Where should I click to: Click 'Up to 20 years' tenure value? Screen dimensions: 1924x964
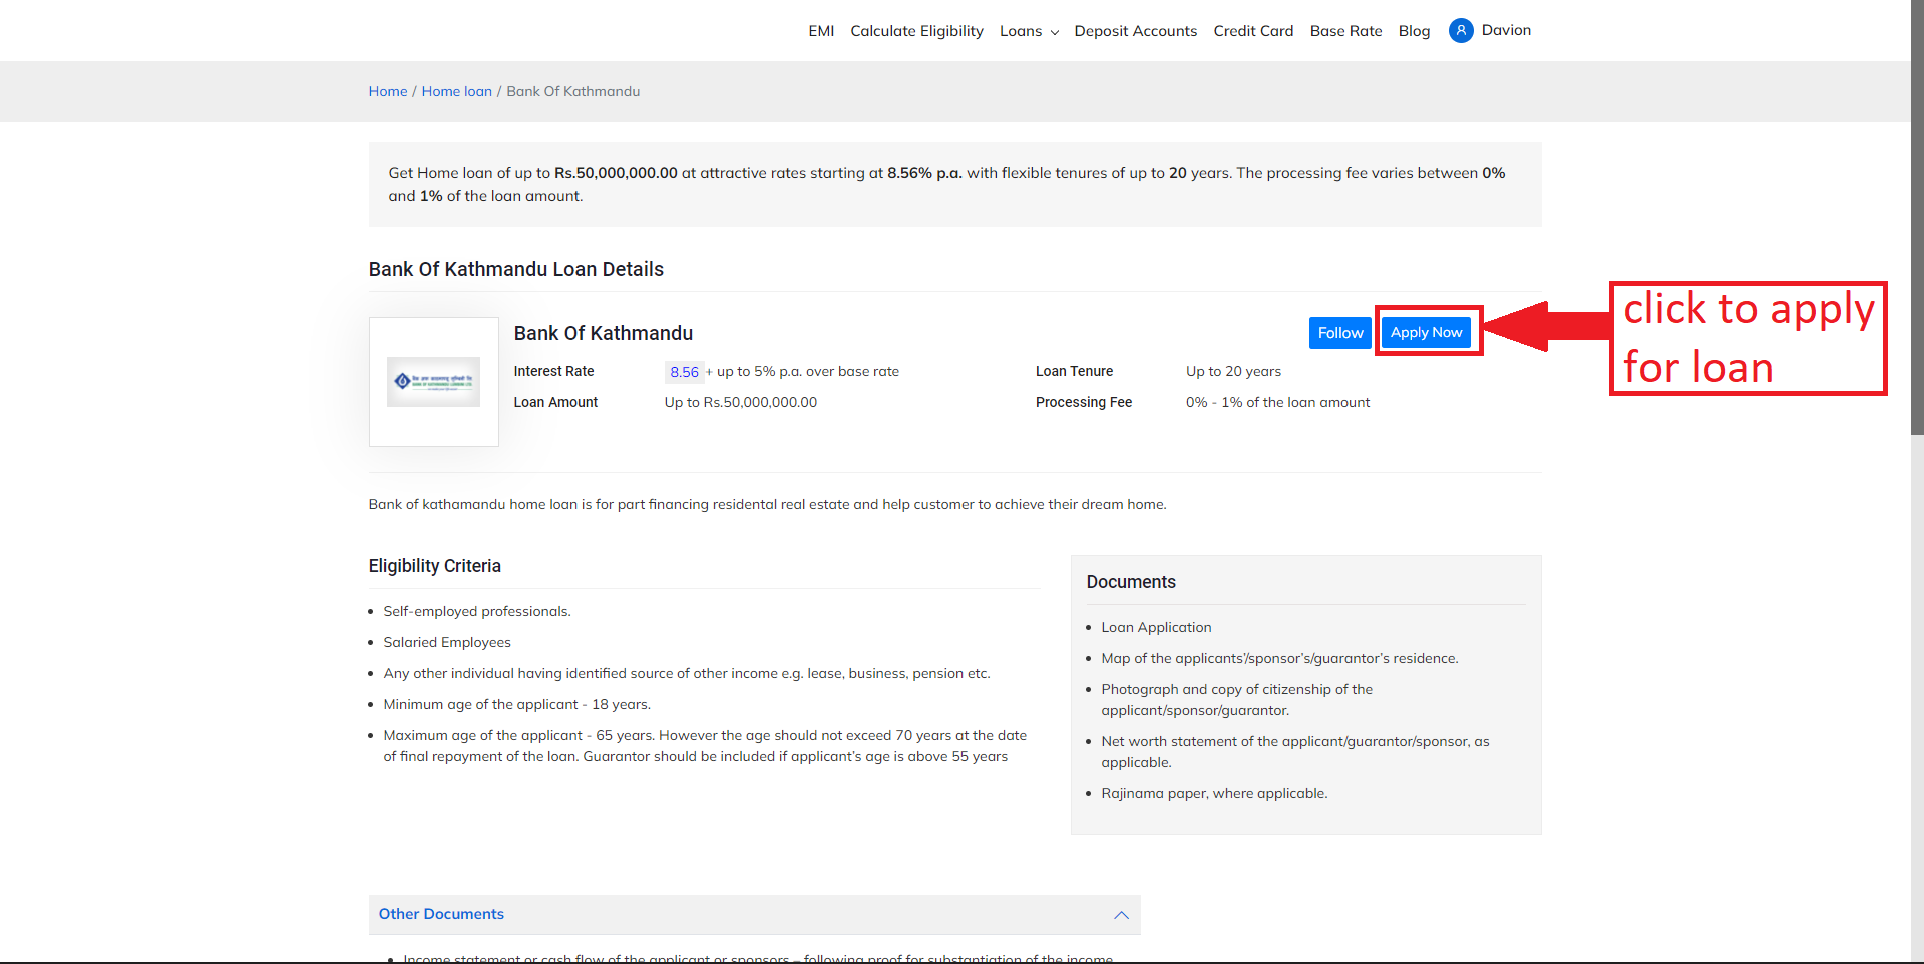1233,371
